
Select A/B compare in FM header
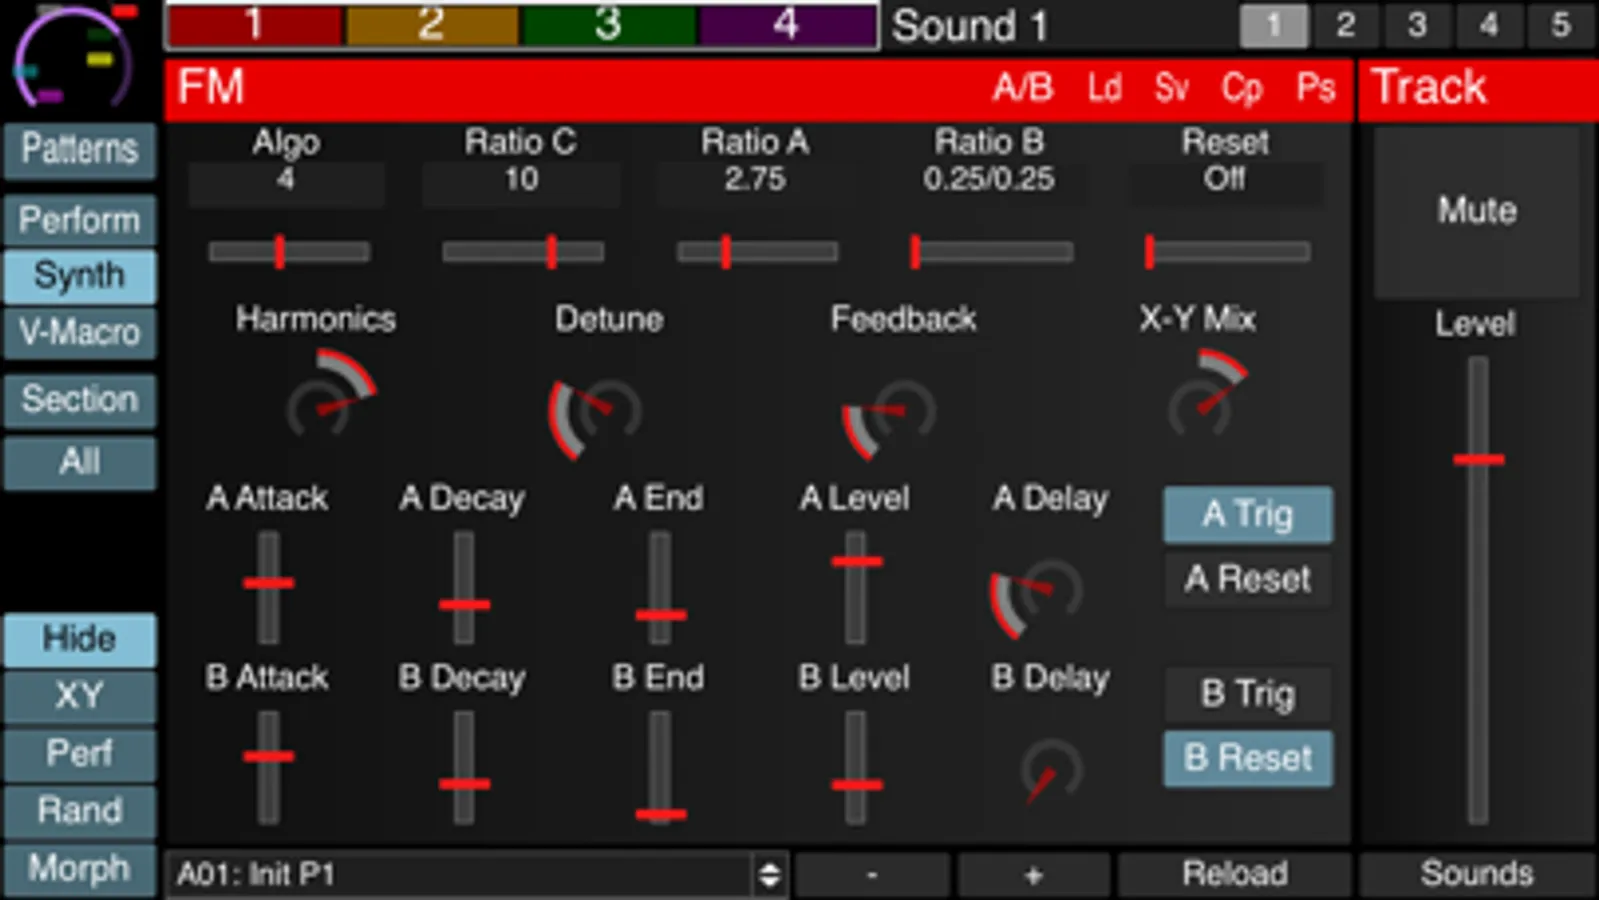coord(1022,88)
